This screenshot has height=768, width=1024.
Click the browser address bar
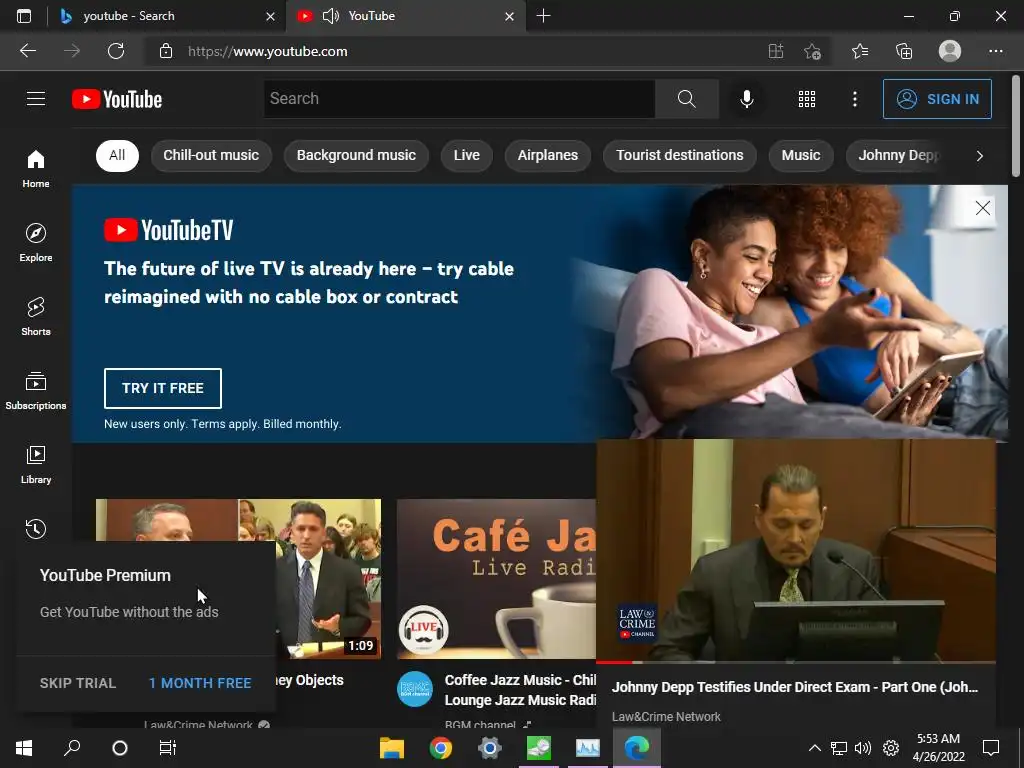click(457, 51)
